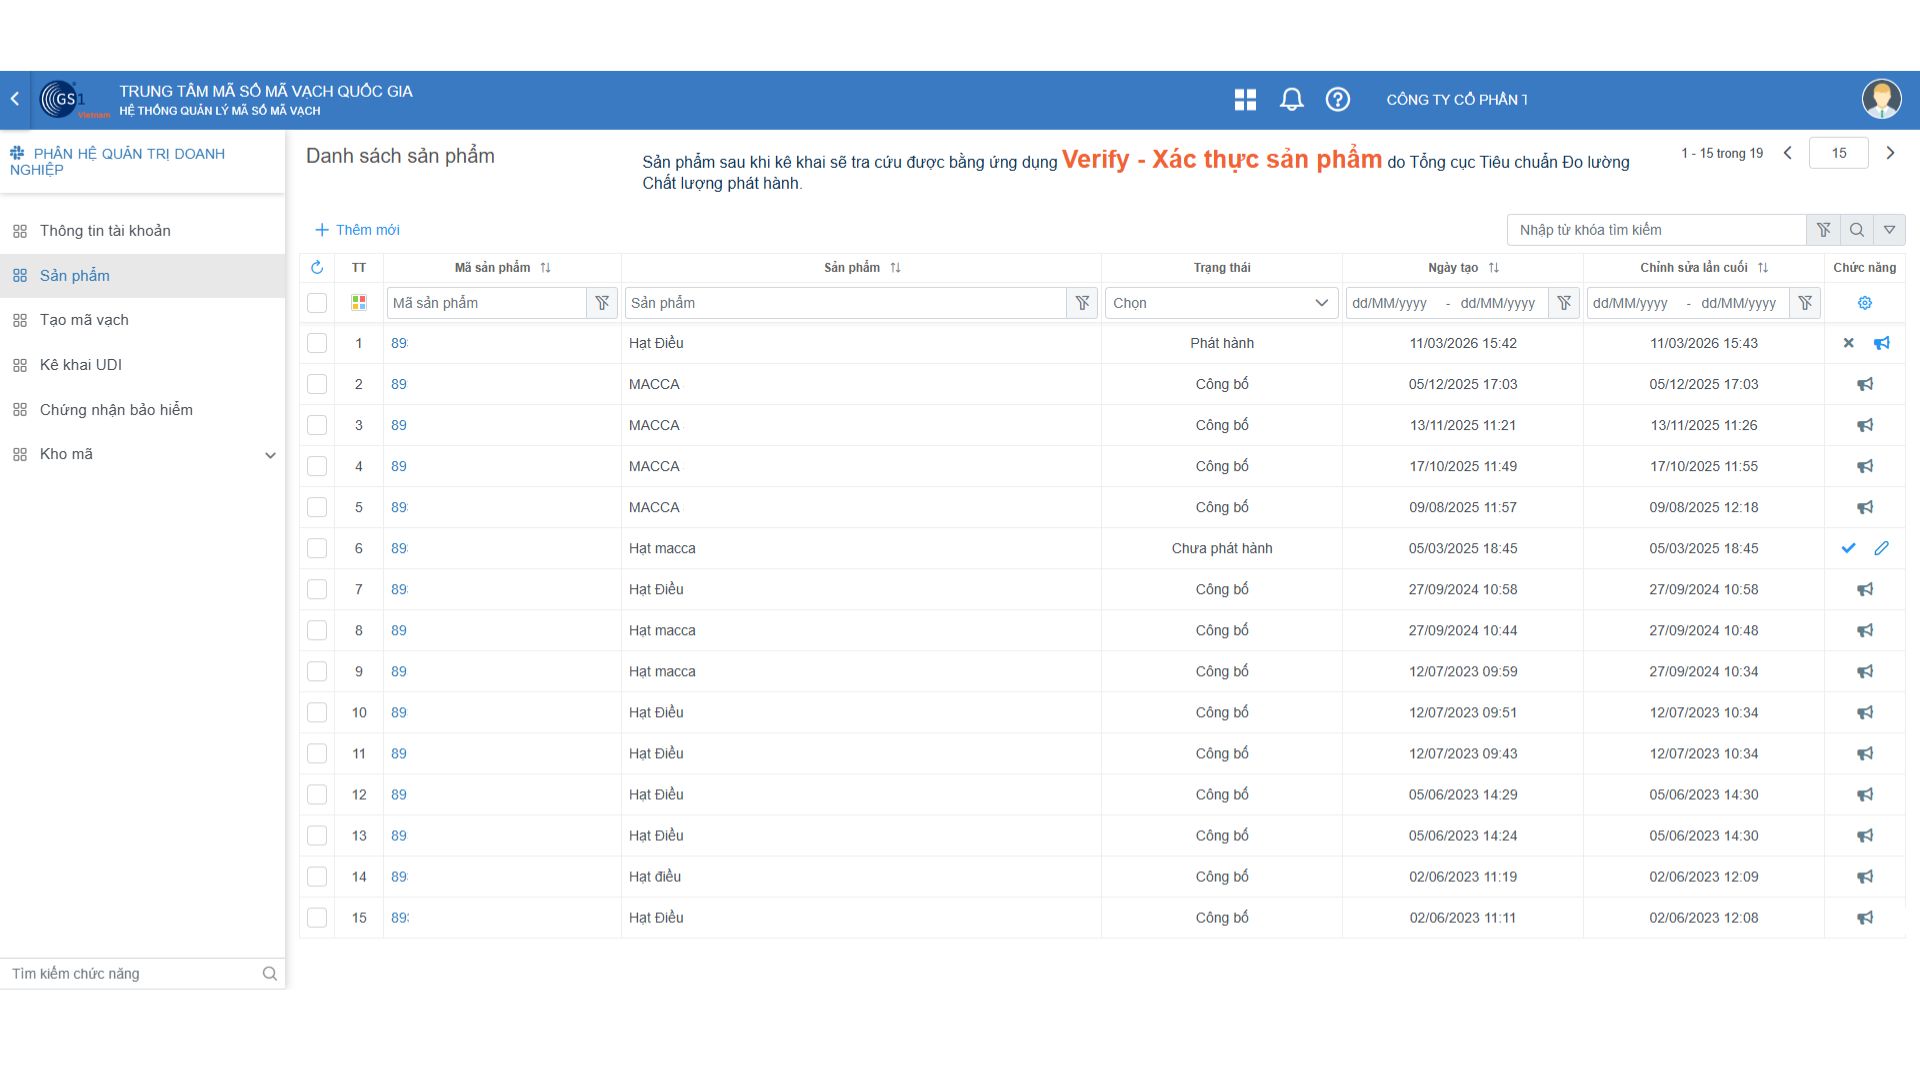Open the help question mark icon
This screenshot has height=1080, width=1920.
click(1337, 99)
